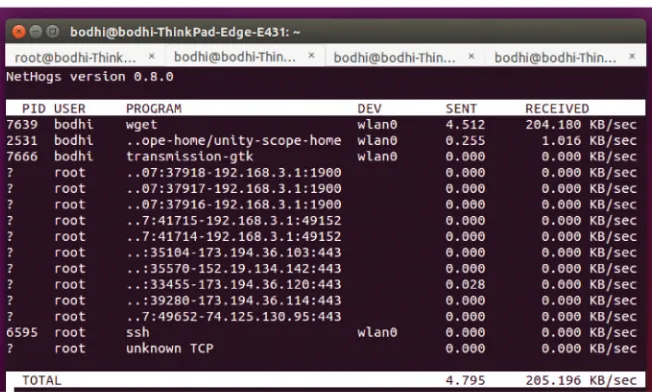Close the root@bodhi-Think... tab
Screen dimensions: 652x392
[152, 55]
